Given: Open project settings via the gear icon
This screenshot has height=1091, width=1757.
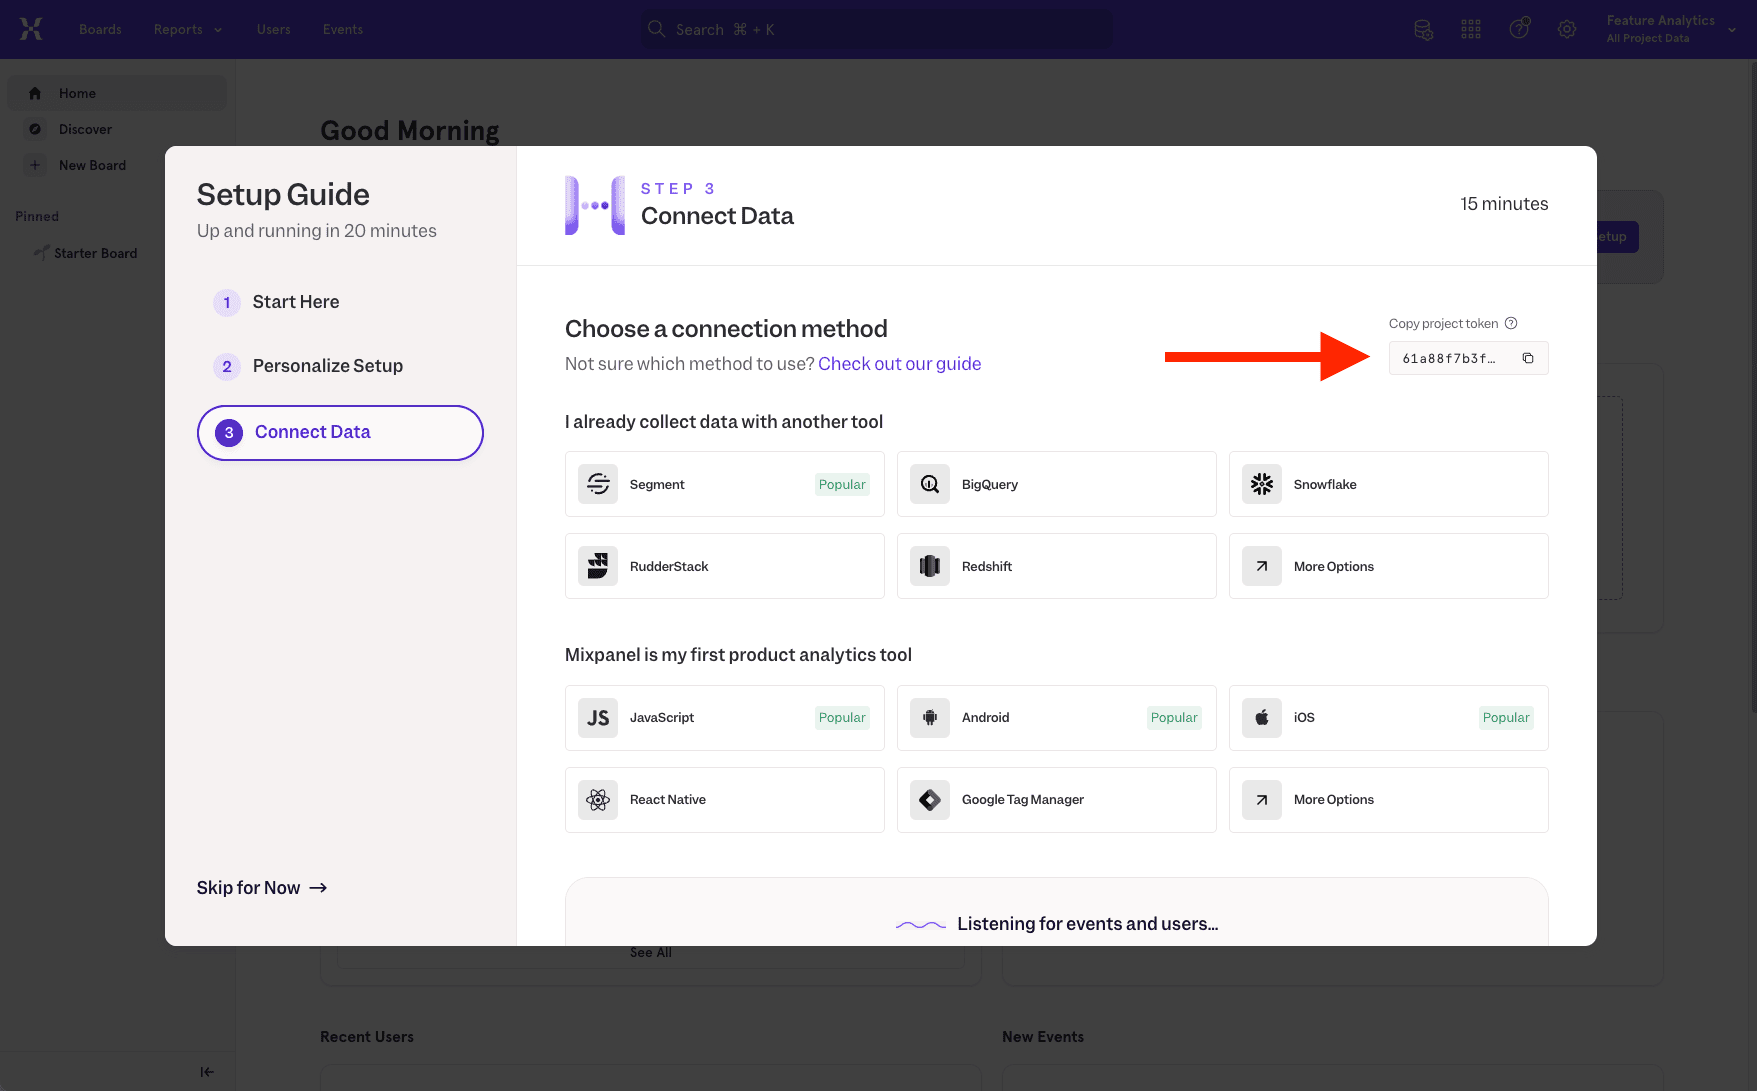Looking at the screenshot, I should pos(1566,29).
